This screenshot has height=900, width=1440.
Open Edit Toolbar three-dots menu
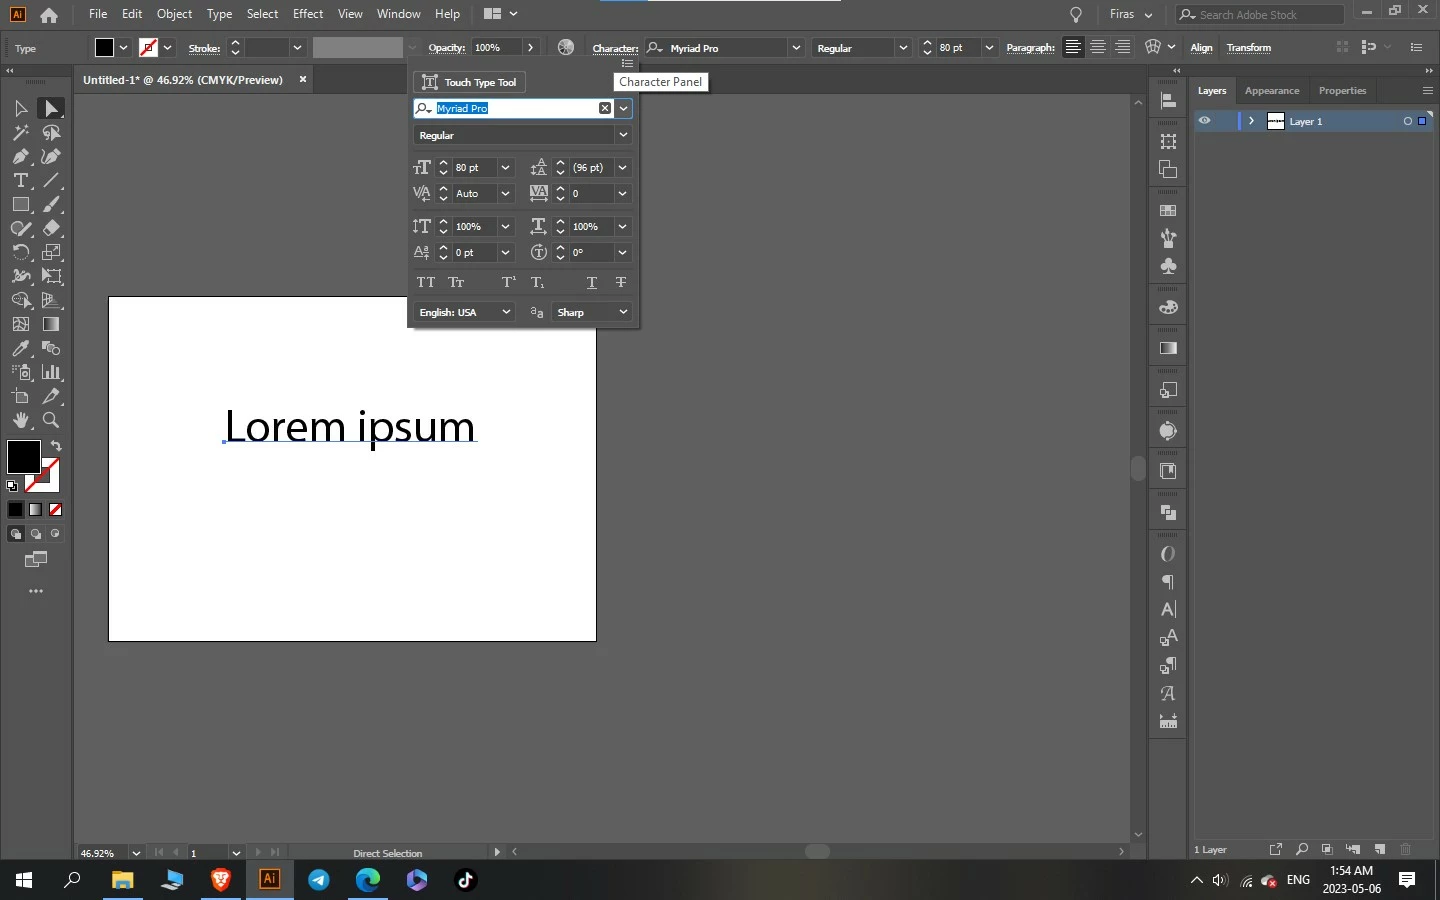(x=36, y=591)
